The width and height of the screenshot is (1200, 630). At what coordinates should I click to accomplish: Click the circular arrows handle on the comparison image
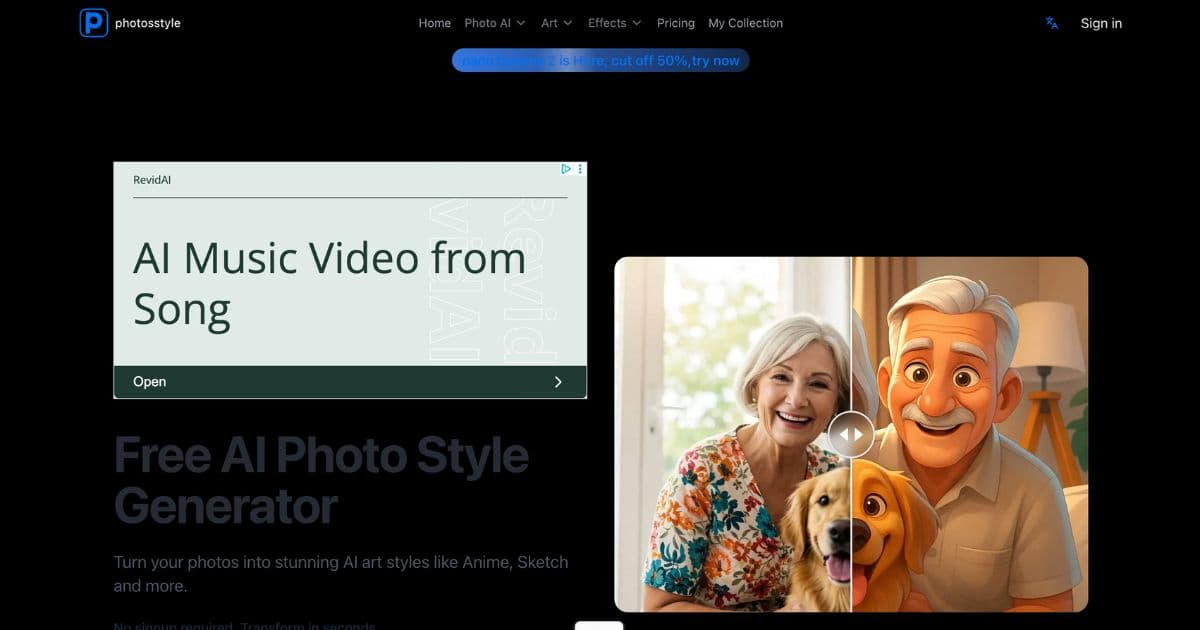[851, 434]
